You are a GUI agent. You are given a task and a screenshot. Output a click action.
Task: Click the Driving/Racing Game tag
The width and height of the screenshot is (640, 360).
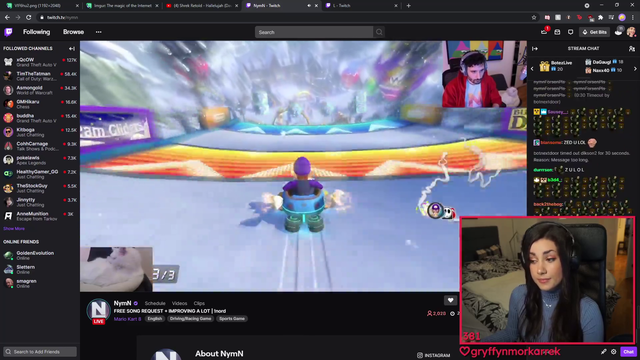point(191,319)
